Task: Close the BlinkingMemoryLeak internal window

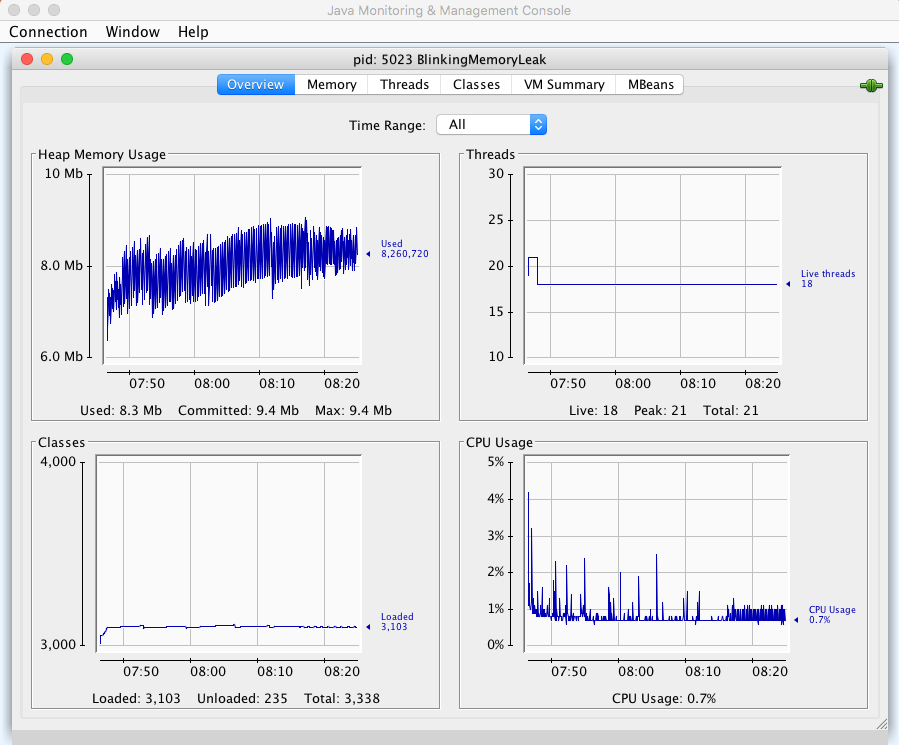Action: point(27,60)
